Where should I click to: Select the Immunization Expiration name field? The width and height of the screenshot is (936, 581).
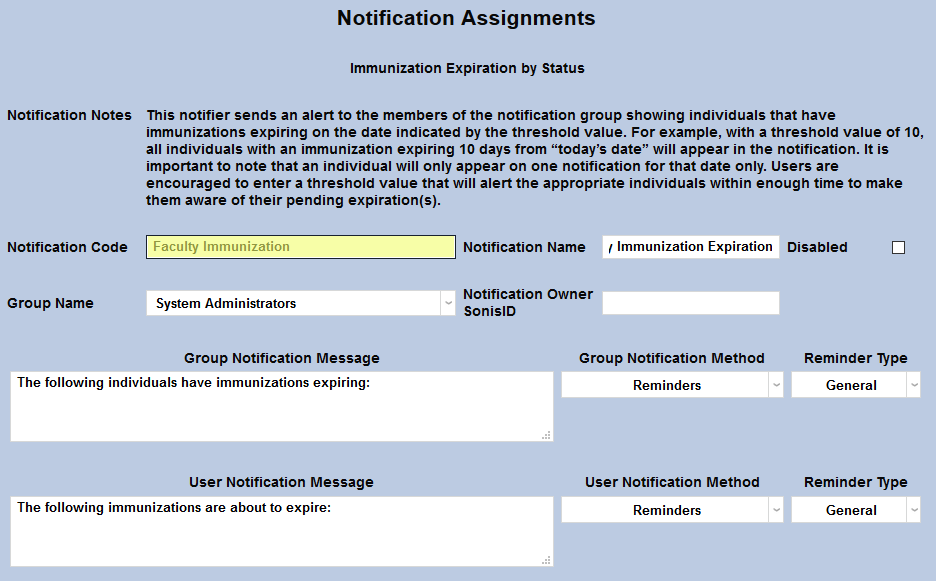click(x=690, y=246)
